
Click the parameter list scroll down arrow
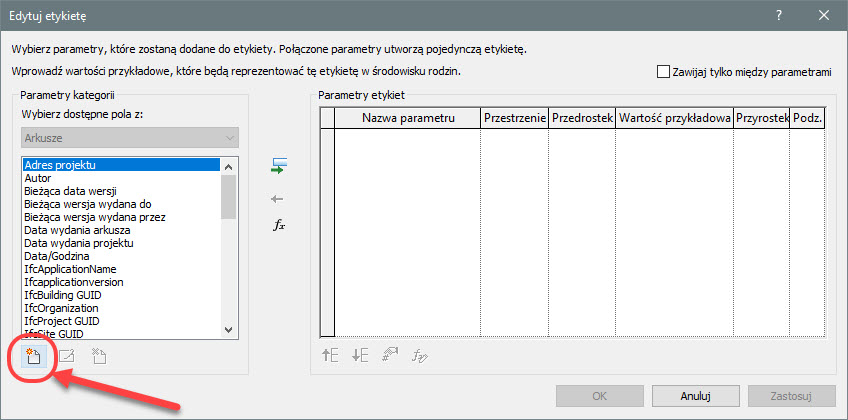coord(228,332)
